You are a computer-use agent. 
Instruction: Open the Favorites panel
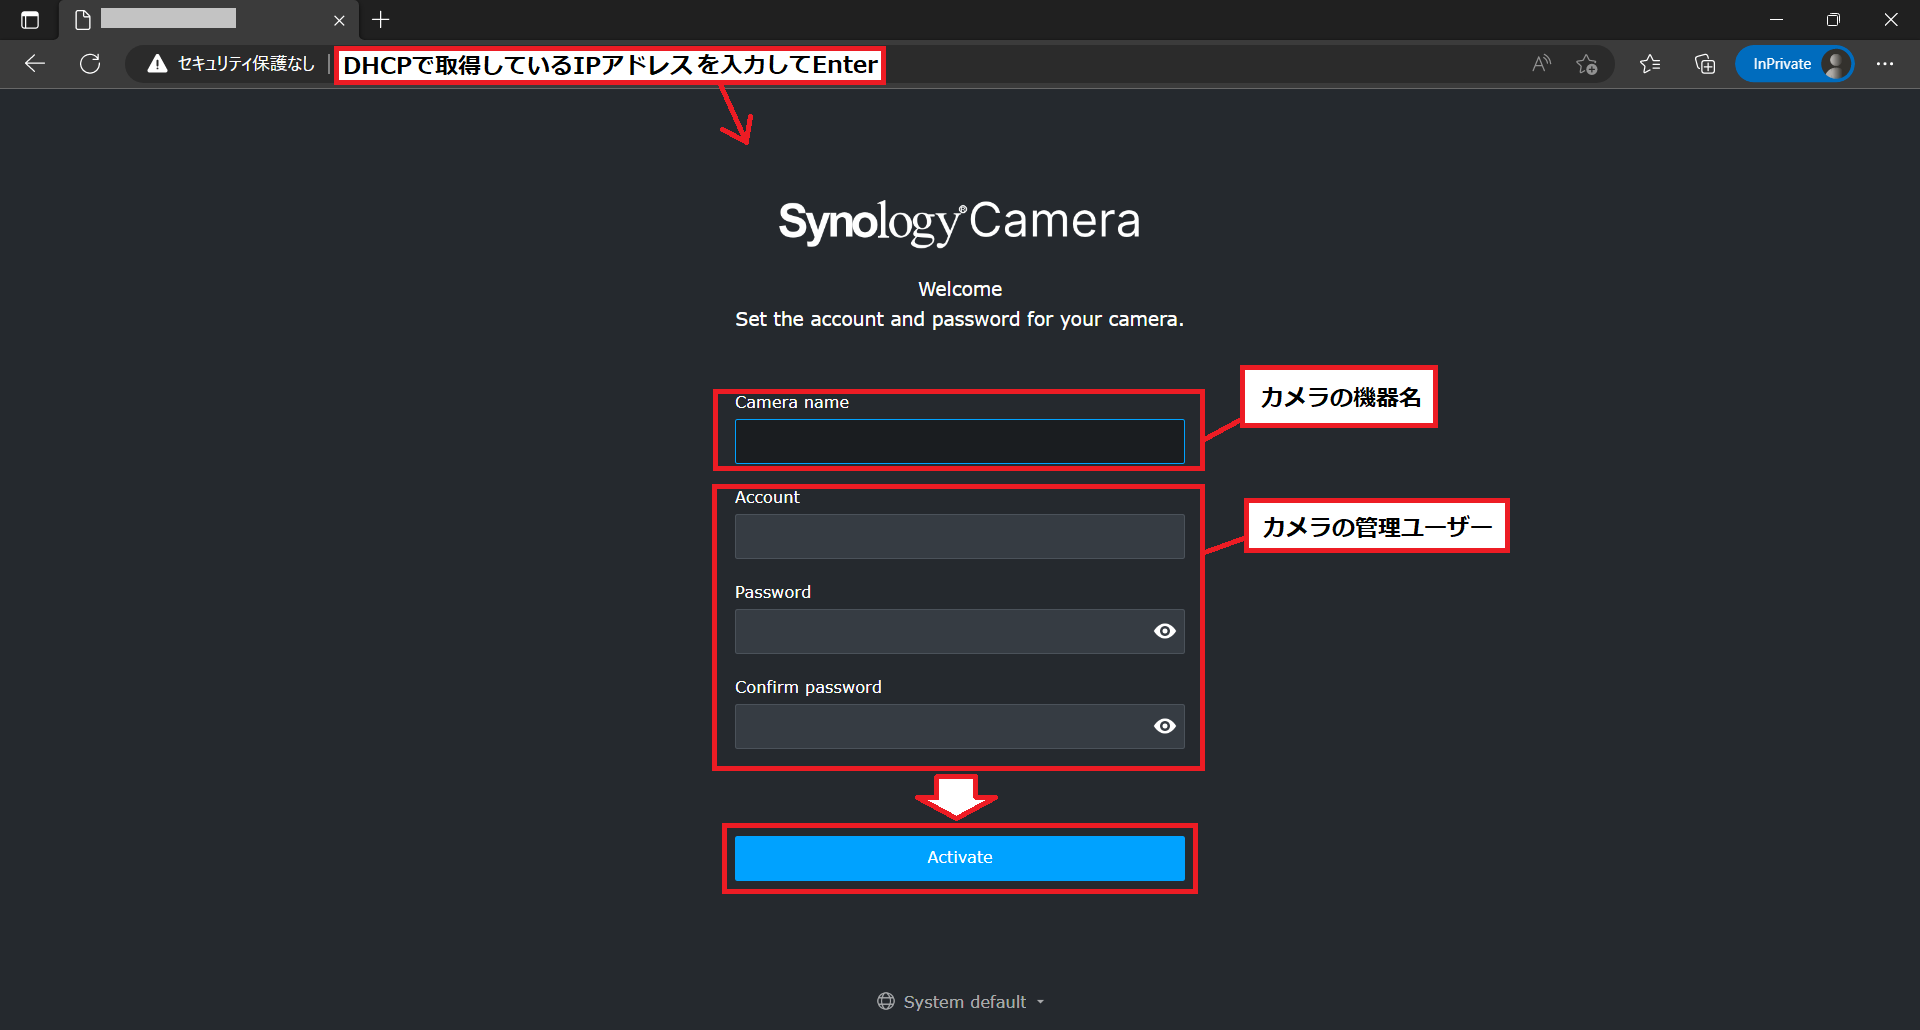pyautogui.click(x=1651, y=63)
